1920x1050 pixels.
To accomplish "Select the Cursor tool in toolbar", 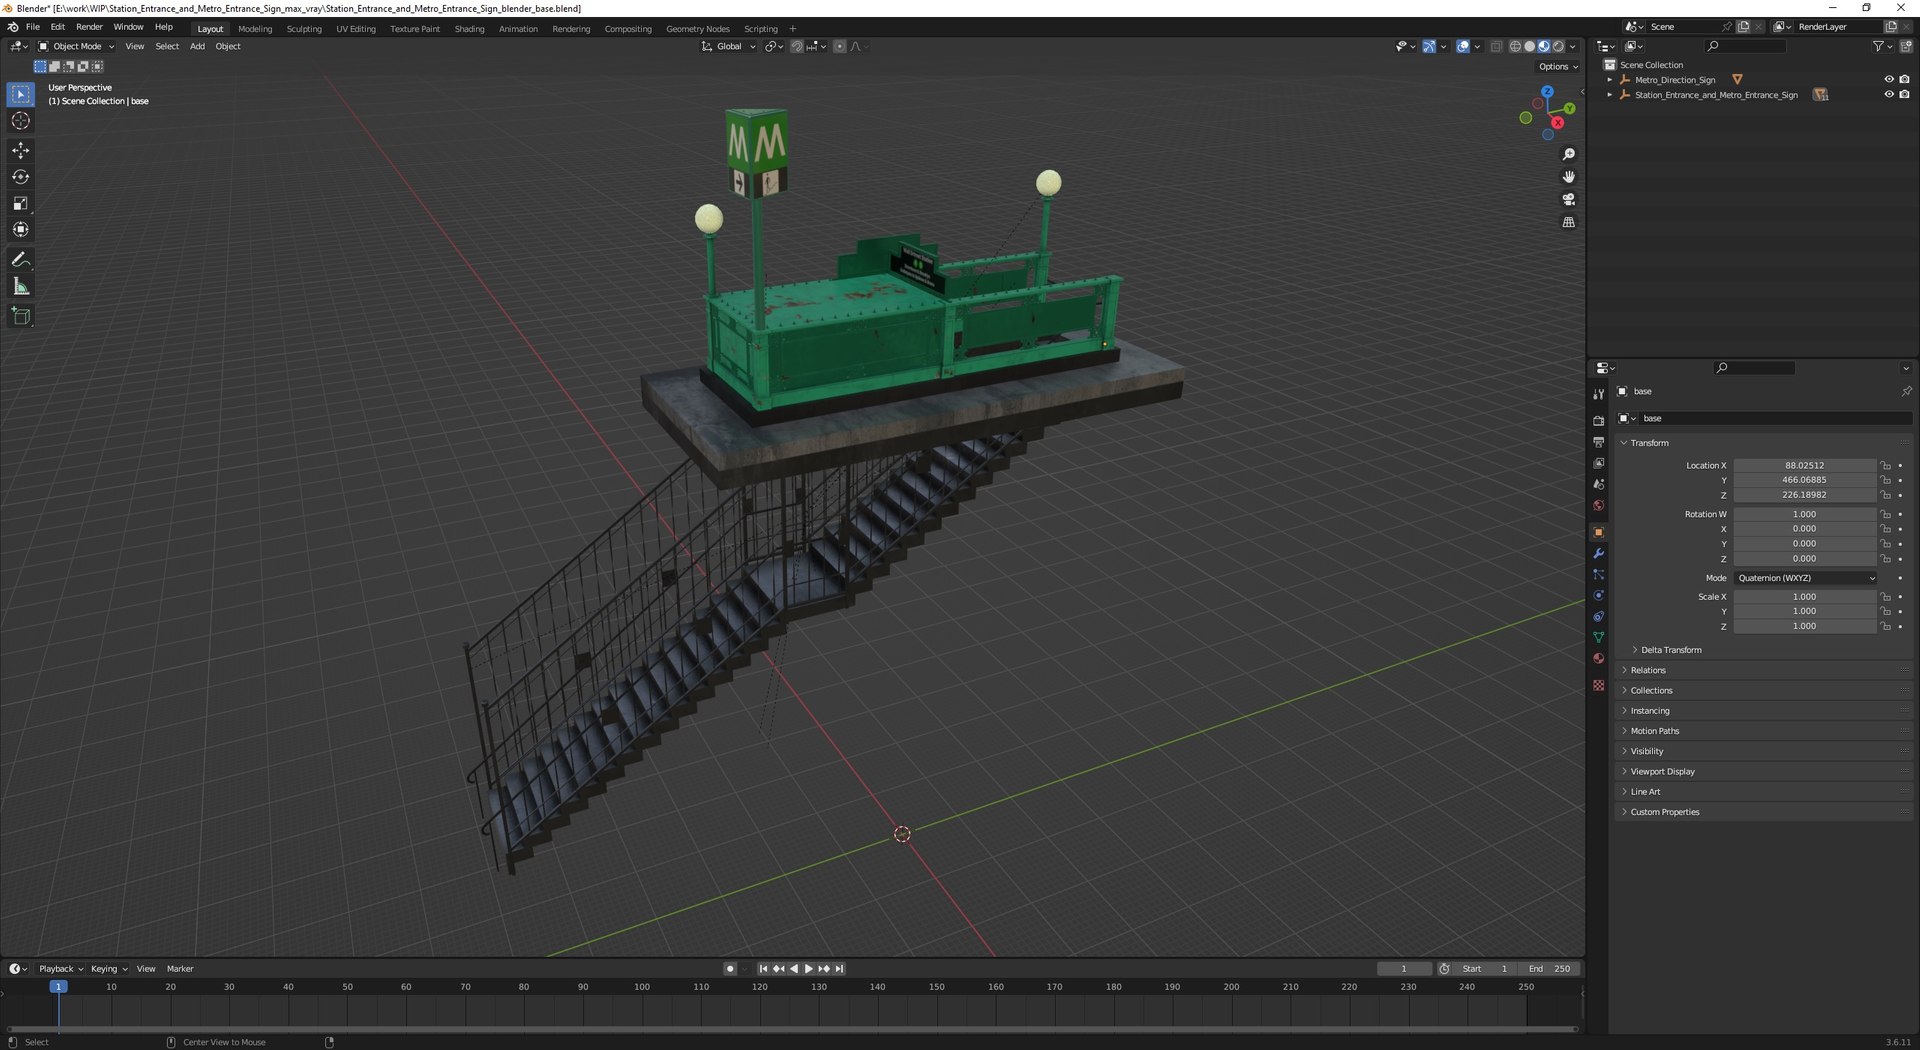I will tap(21, 121).
